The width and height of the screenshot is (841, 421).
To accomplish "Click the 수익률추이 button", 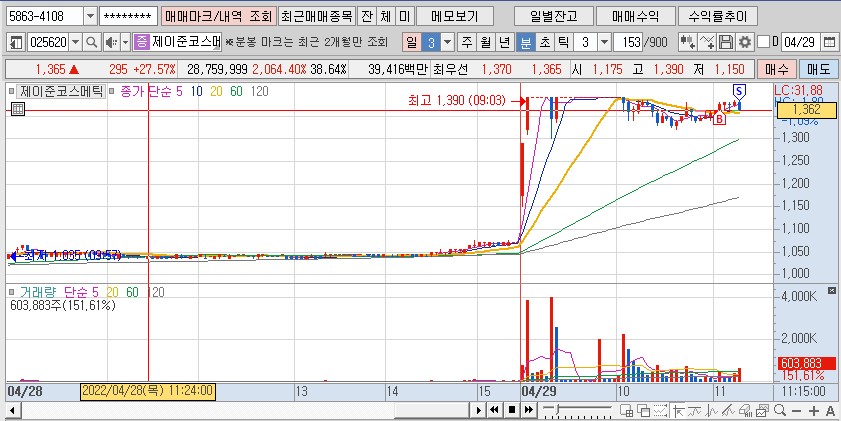I will [718, 16].
